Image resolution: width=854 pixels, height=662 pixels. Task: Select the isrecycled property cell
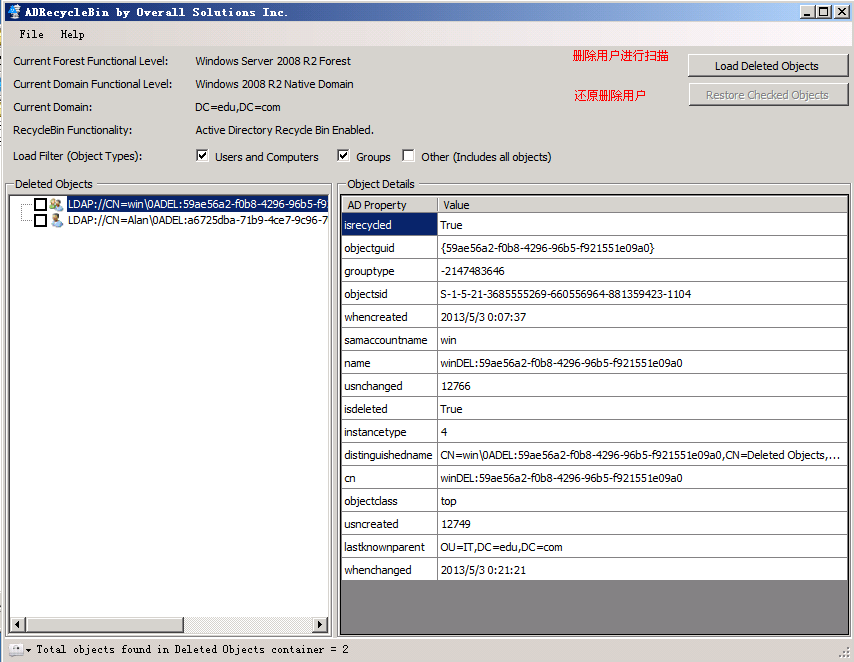[389, 224]
